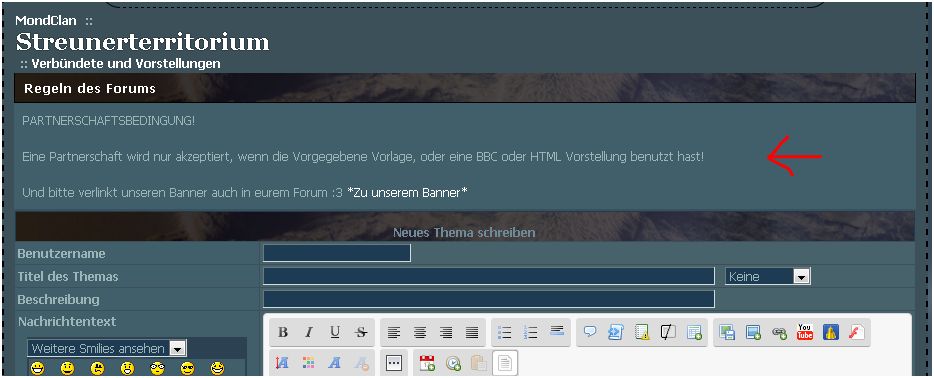Focus the Beschreibung input field

click(488, 299)
